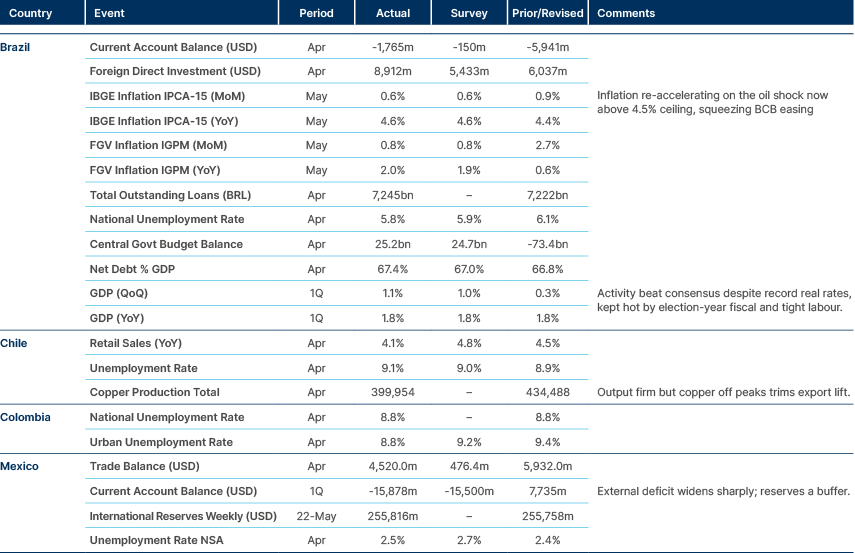The image size is (855, 553).
Task: Select the 434,488 prior value
Action: coord(547,392)
